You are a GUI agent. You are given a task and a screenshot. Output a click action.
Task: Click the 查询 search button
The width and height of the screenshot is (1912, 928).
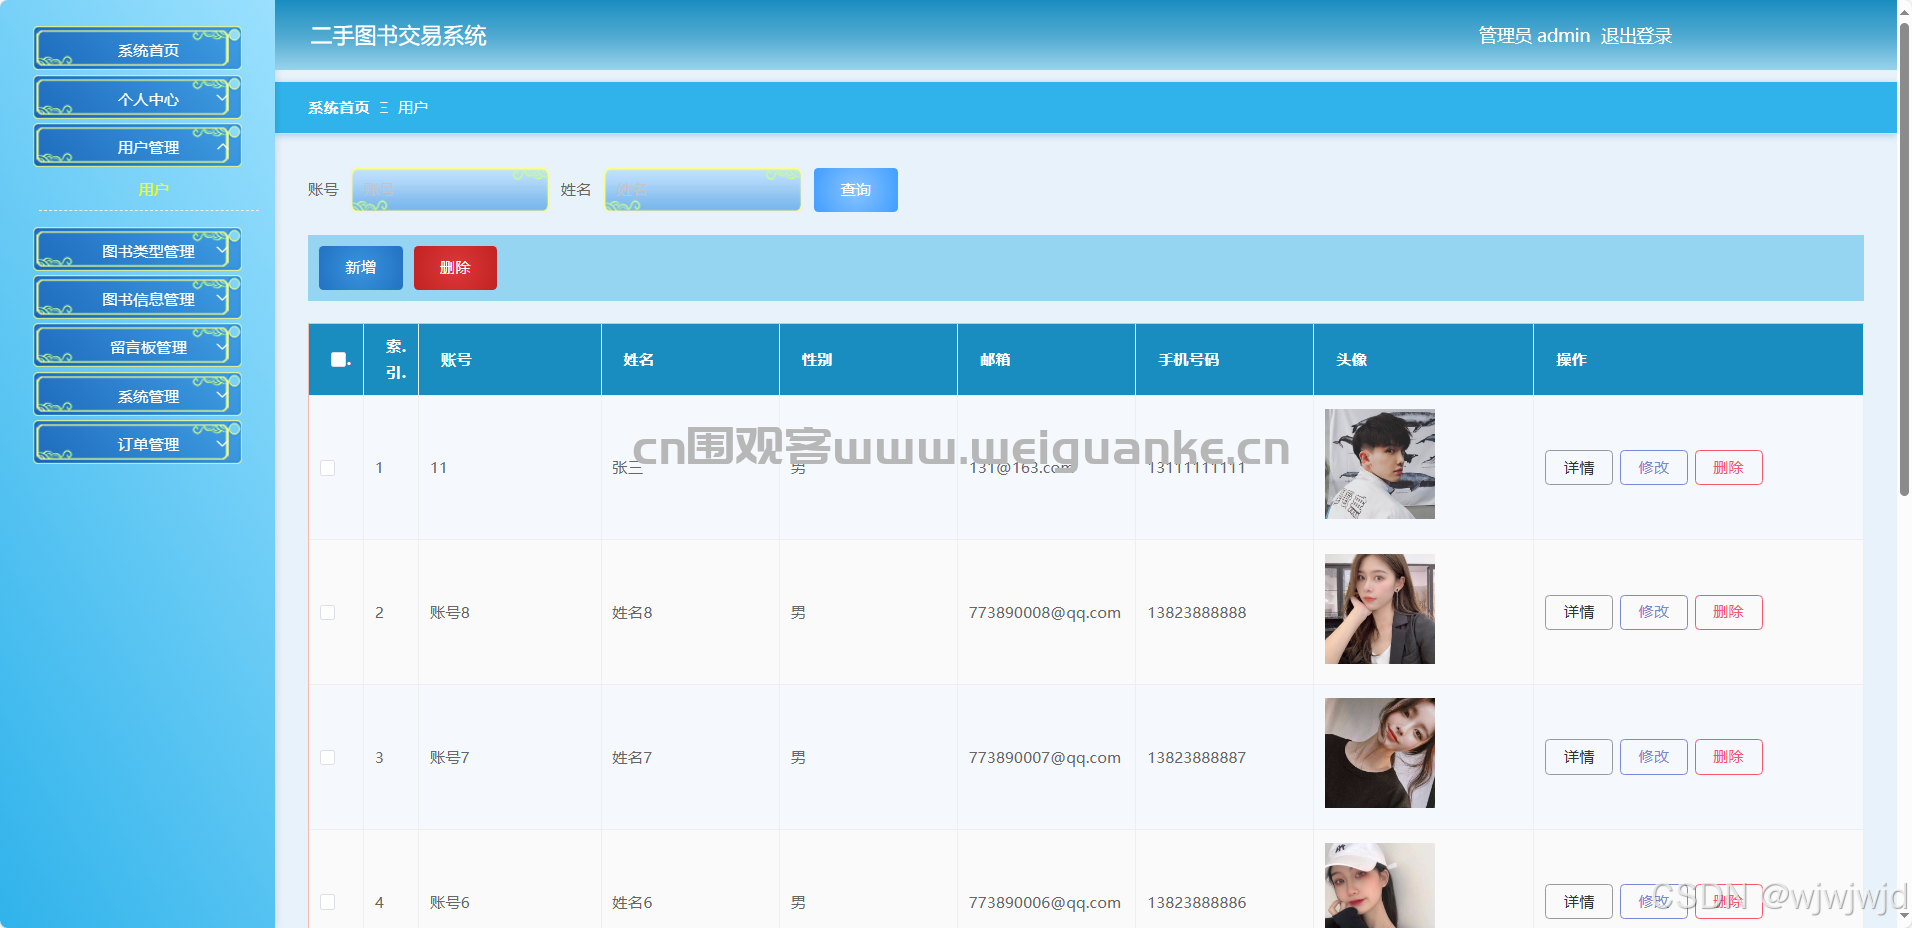click(856, 190)
